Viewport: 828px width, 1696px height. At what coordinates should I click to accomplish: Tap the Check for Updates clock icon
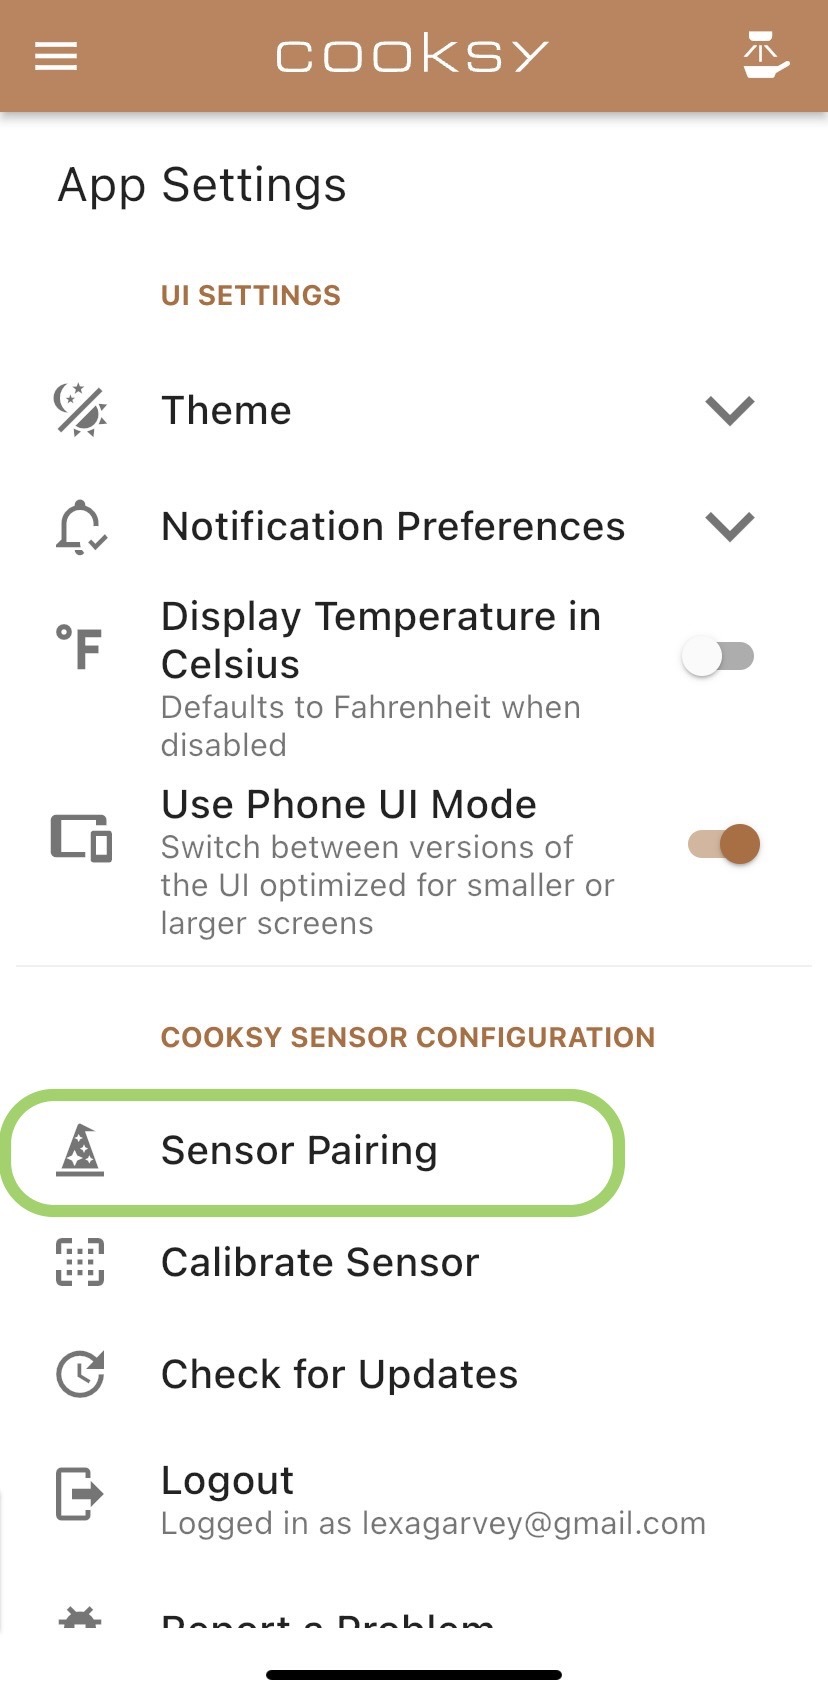click(80, 1374)
